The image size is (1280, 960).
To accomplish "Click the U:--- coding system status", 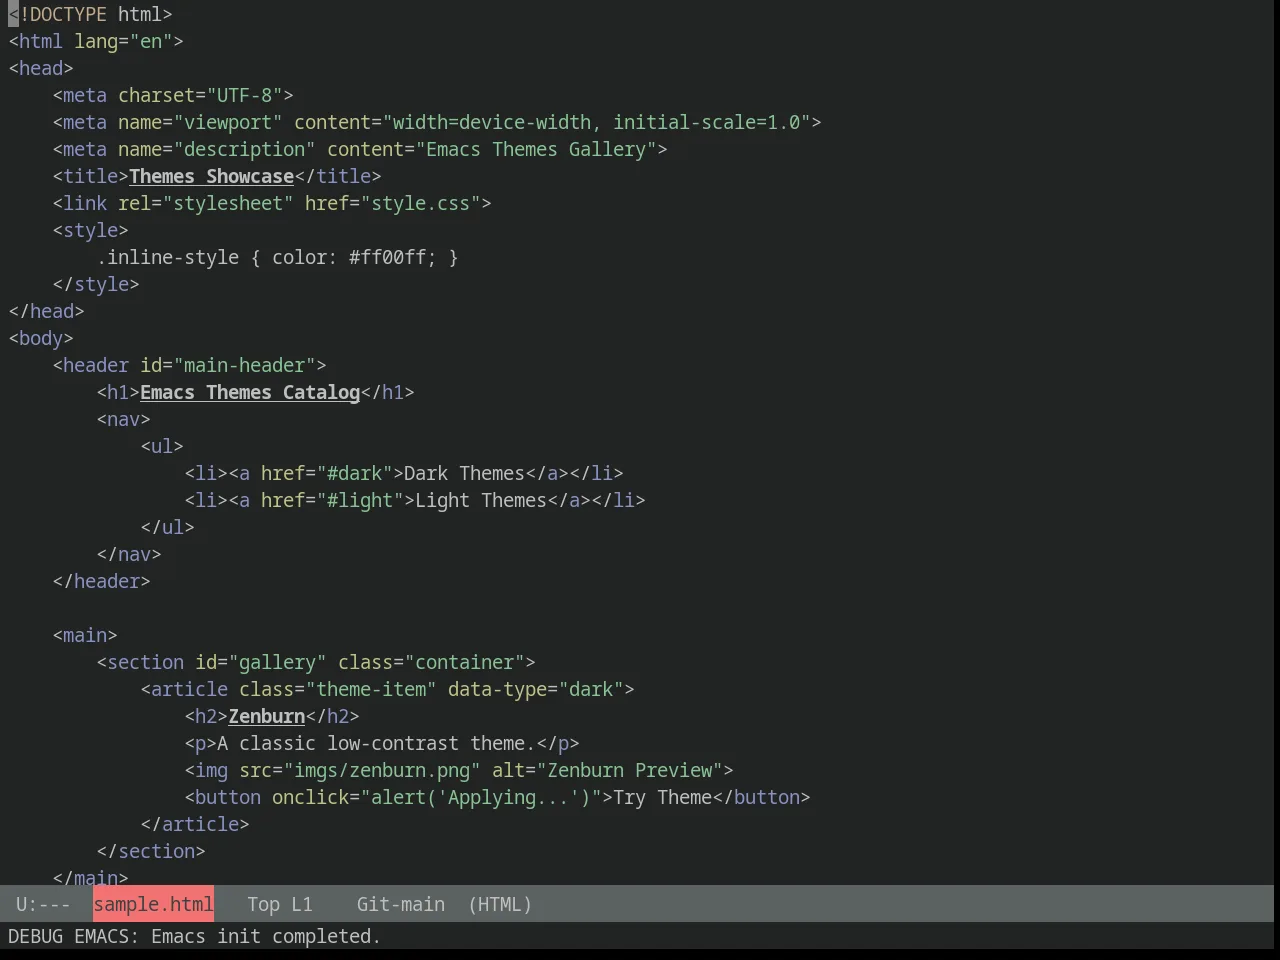I will (x=43, y=904).
